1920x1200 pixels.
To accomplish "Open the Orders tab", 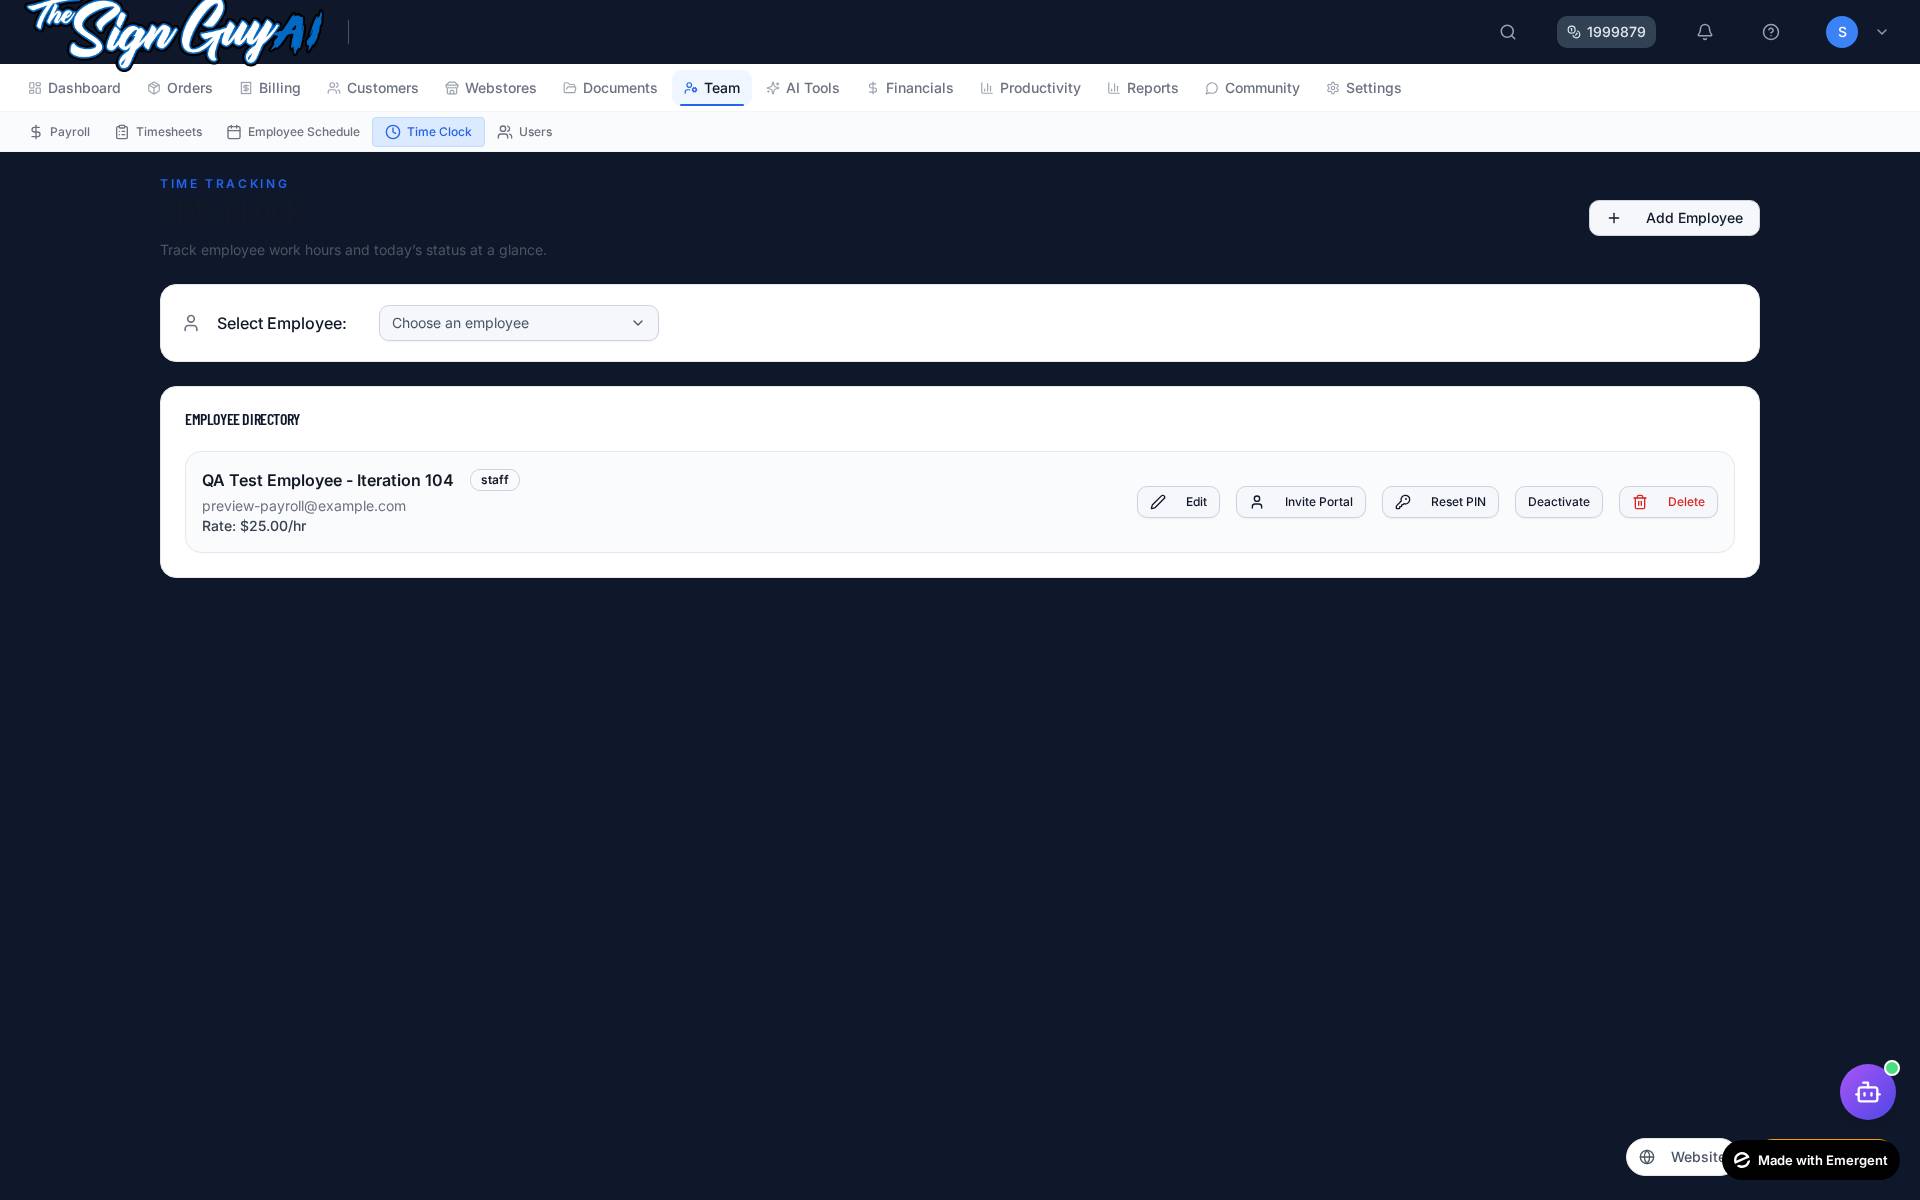I will [180, 88].
